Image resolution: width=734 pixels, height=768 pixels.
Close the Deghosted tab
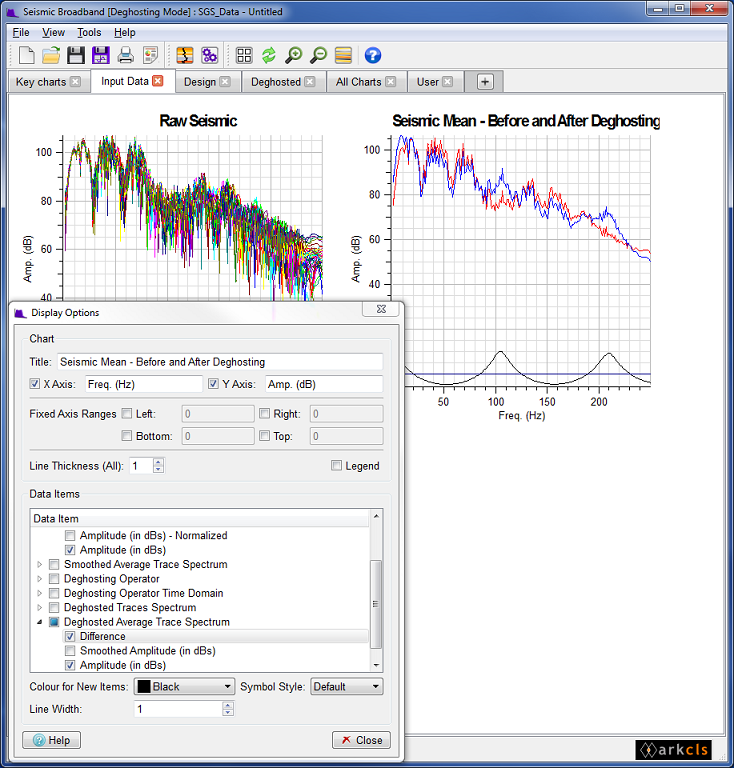309,82
